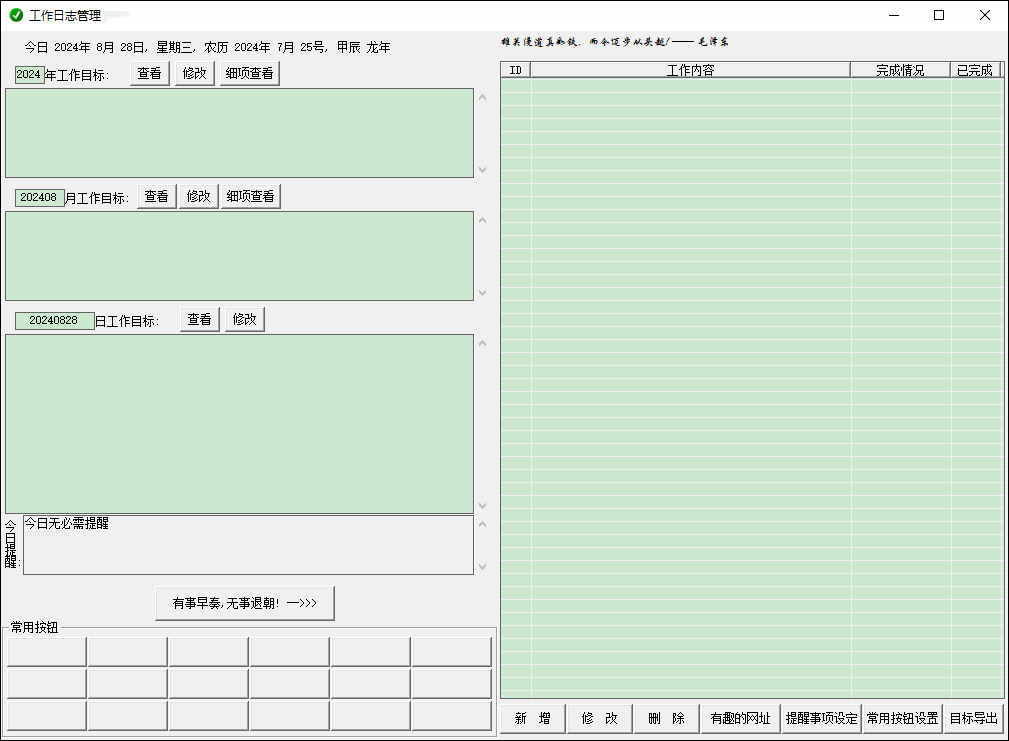Click 修改 to edit the year work goal

[194, 72]
